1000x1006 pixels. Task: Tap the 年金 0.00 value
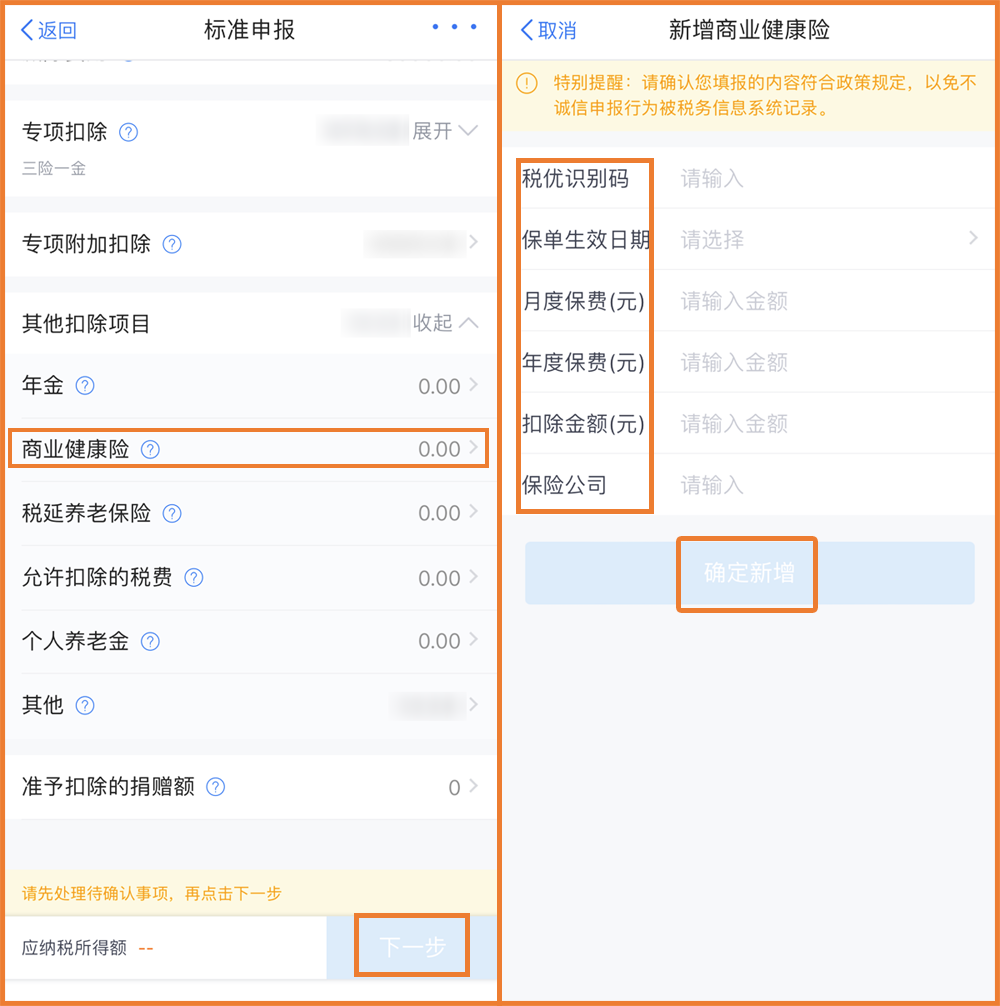[439, 386]
